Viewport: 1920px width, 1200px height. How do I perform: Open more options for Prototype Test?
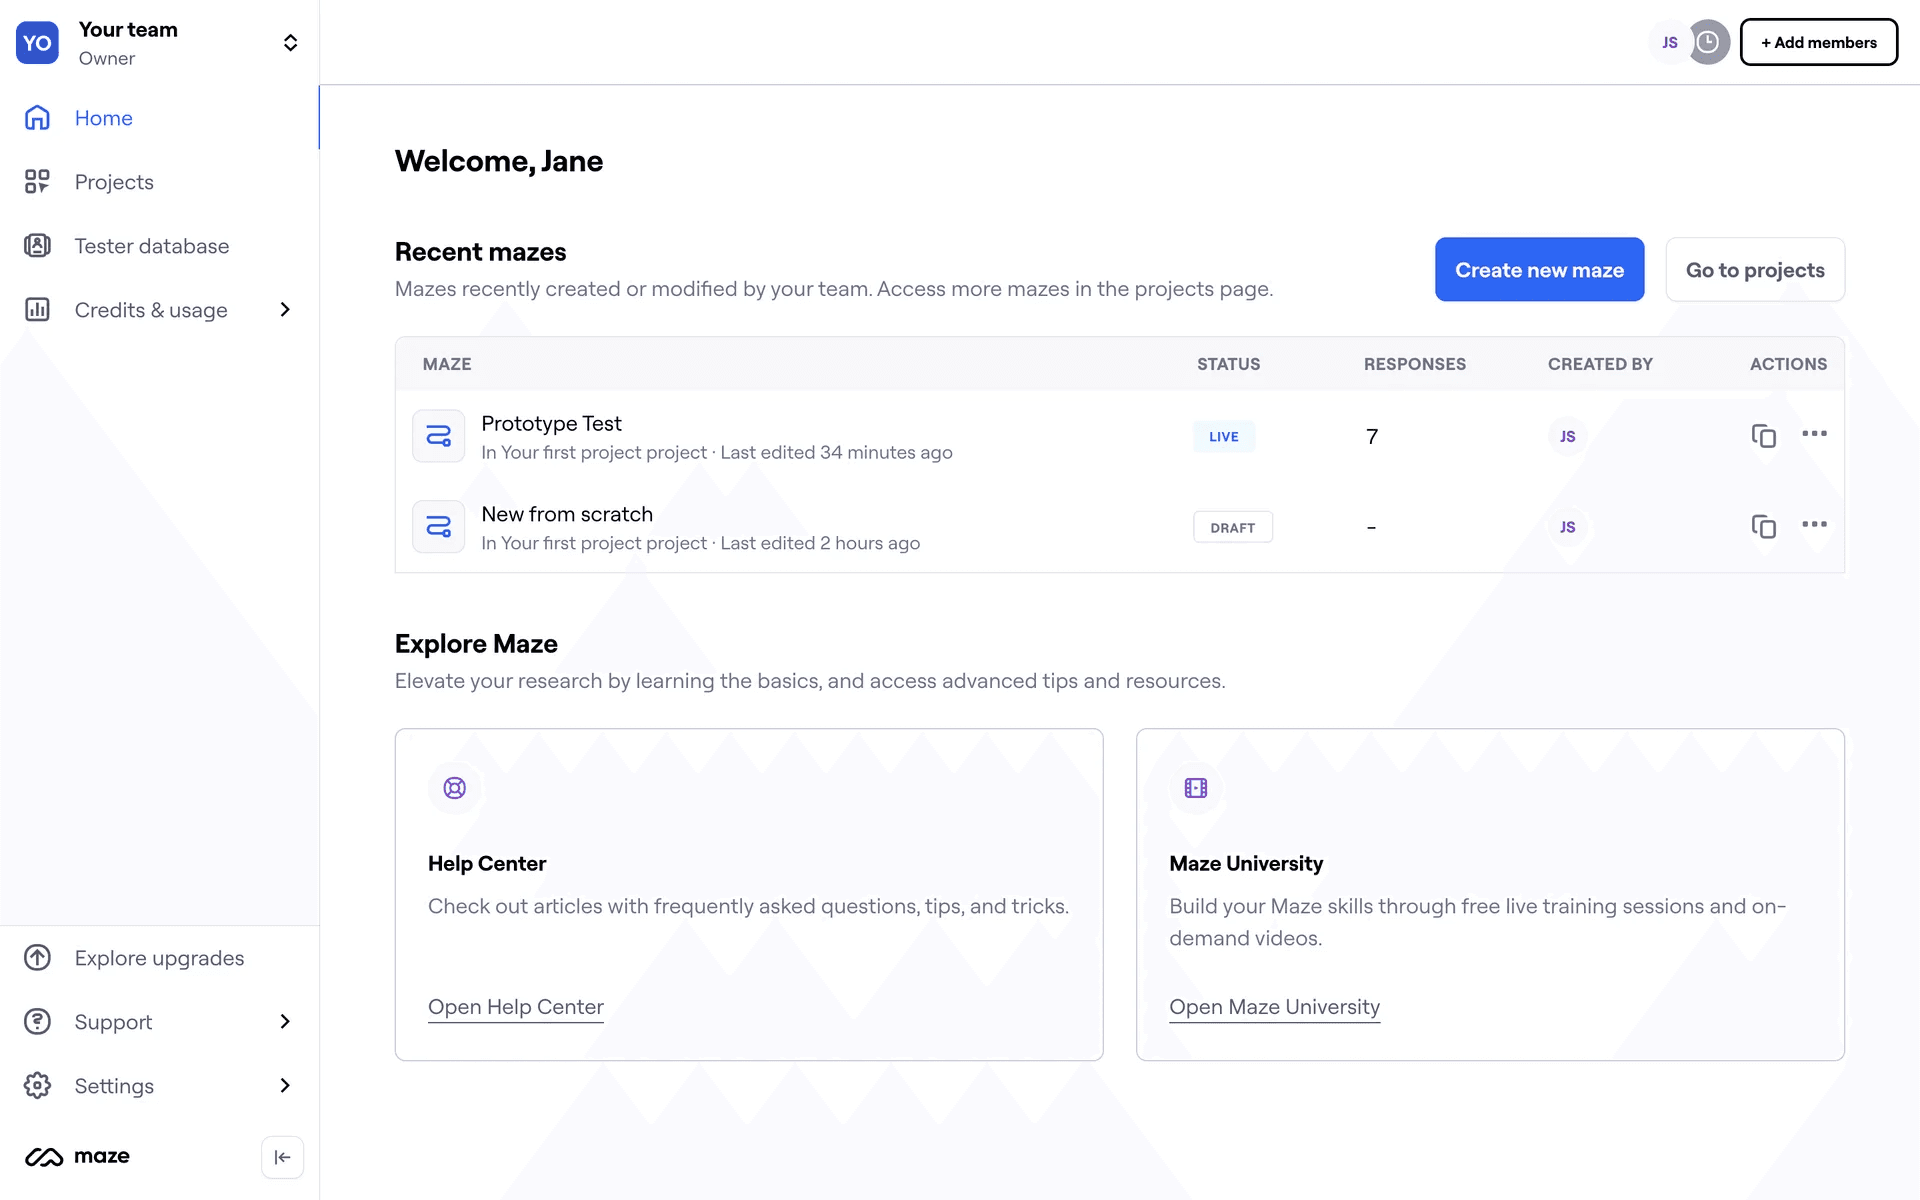pyautogui.click(x=1814, y=434)
